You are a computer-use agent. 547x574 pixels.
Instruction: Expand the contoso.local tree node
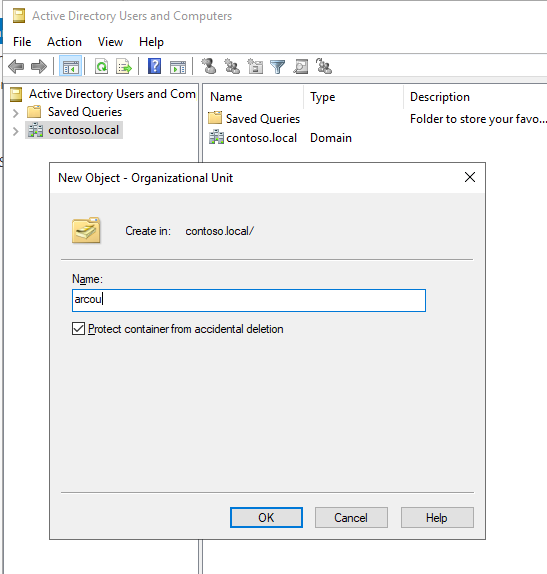[15, 131]
